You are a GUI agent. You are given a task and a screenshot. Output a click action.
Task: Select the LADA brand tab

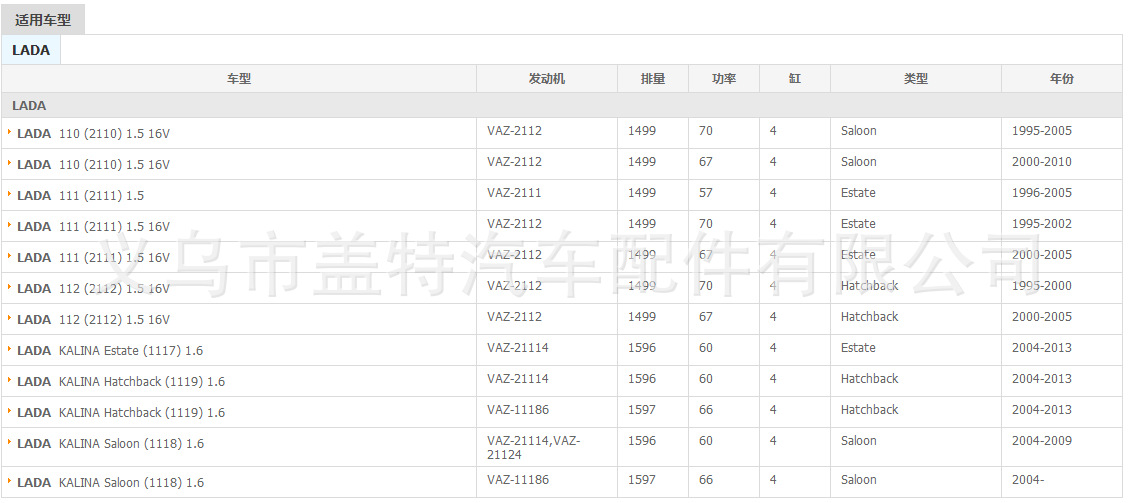[x=31, y=51]
